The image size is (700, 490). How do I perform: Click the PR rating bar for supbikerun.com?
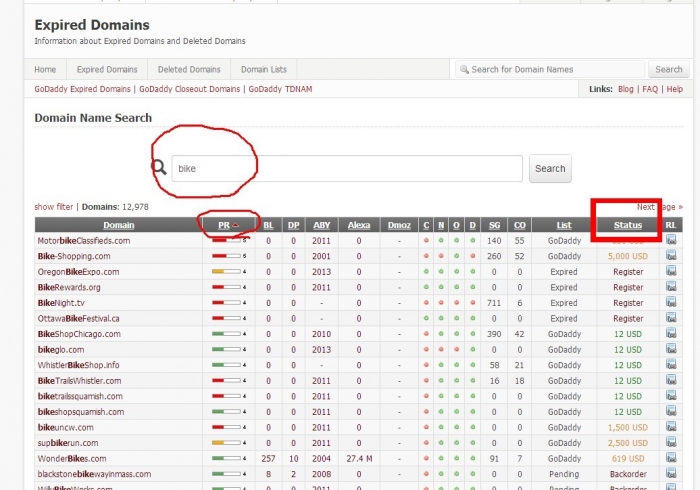pyautogui.click(x=226, y=442)
